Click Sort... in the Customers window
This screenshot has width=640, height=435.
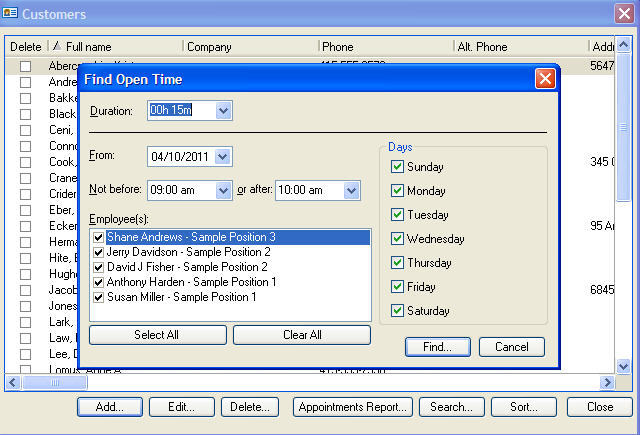(x=524, y=407)
